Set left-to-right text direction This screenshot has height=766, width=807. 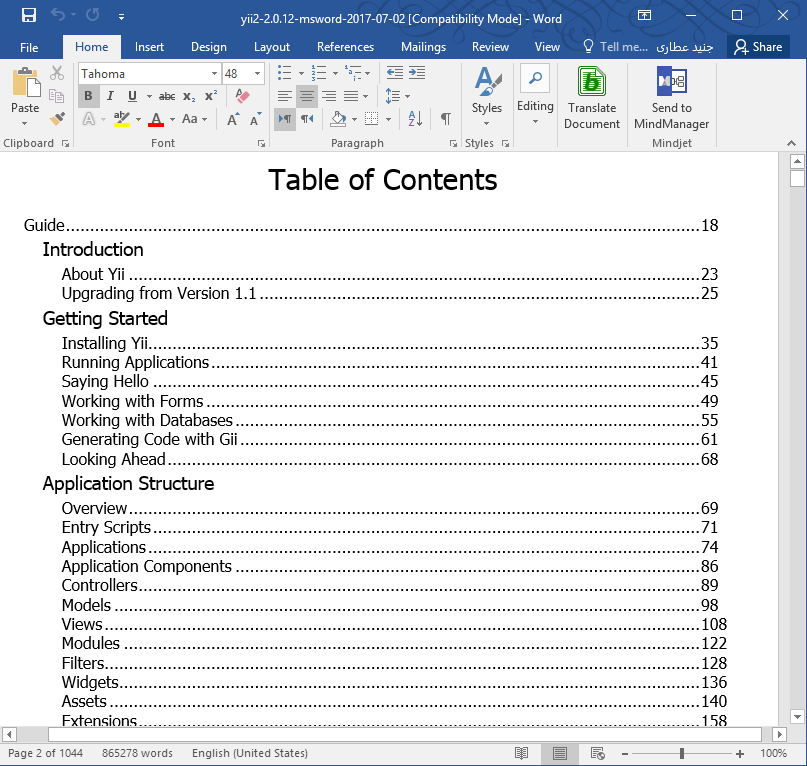point(285,119)
